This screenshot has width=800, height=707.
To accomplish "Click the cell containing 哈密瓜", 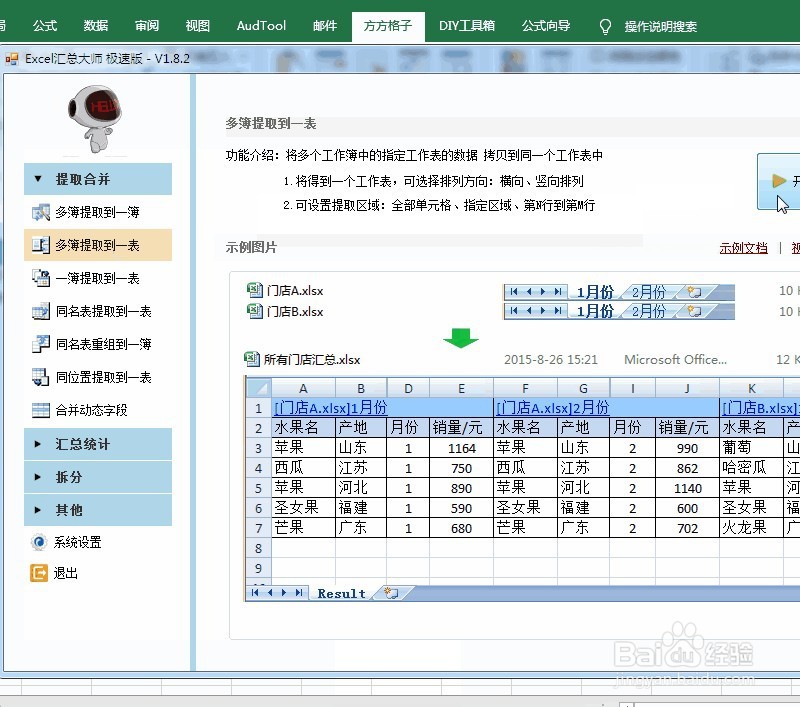I will point(751,468).
